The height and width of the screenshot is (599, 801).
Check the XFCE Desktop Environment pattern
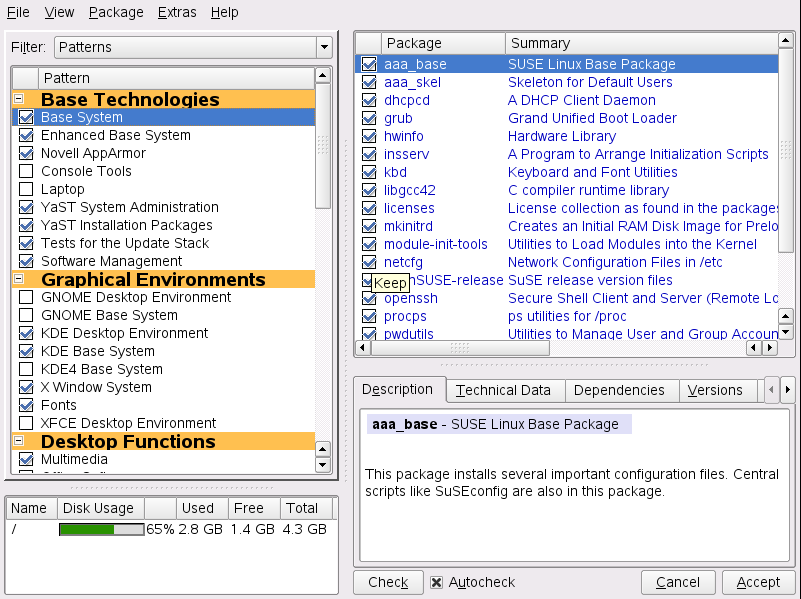pyautogui.click(x=26, y=423)
